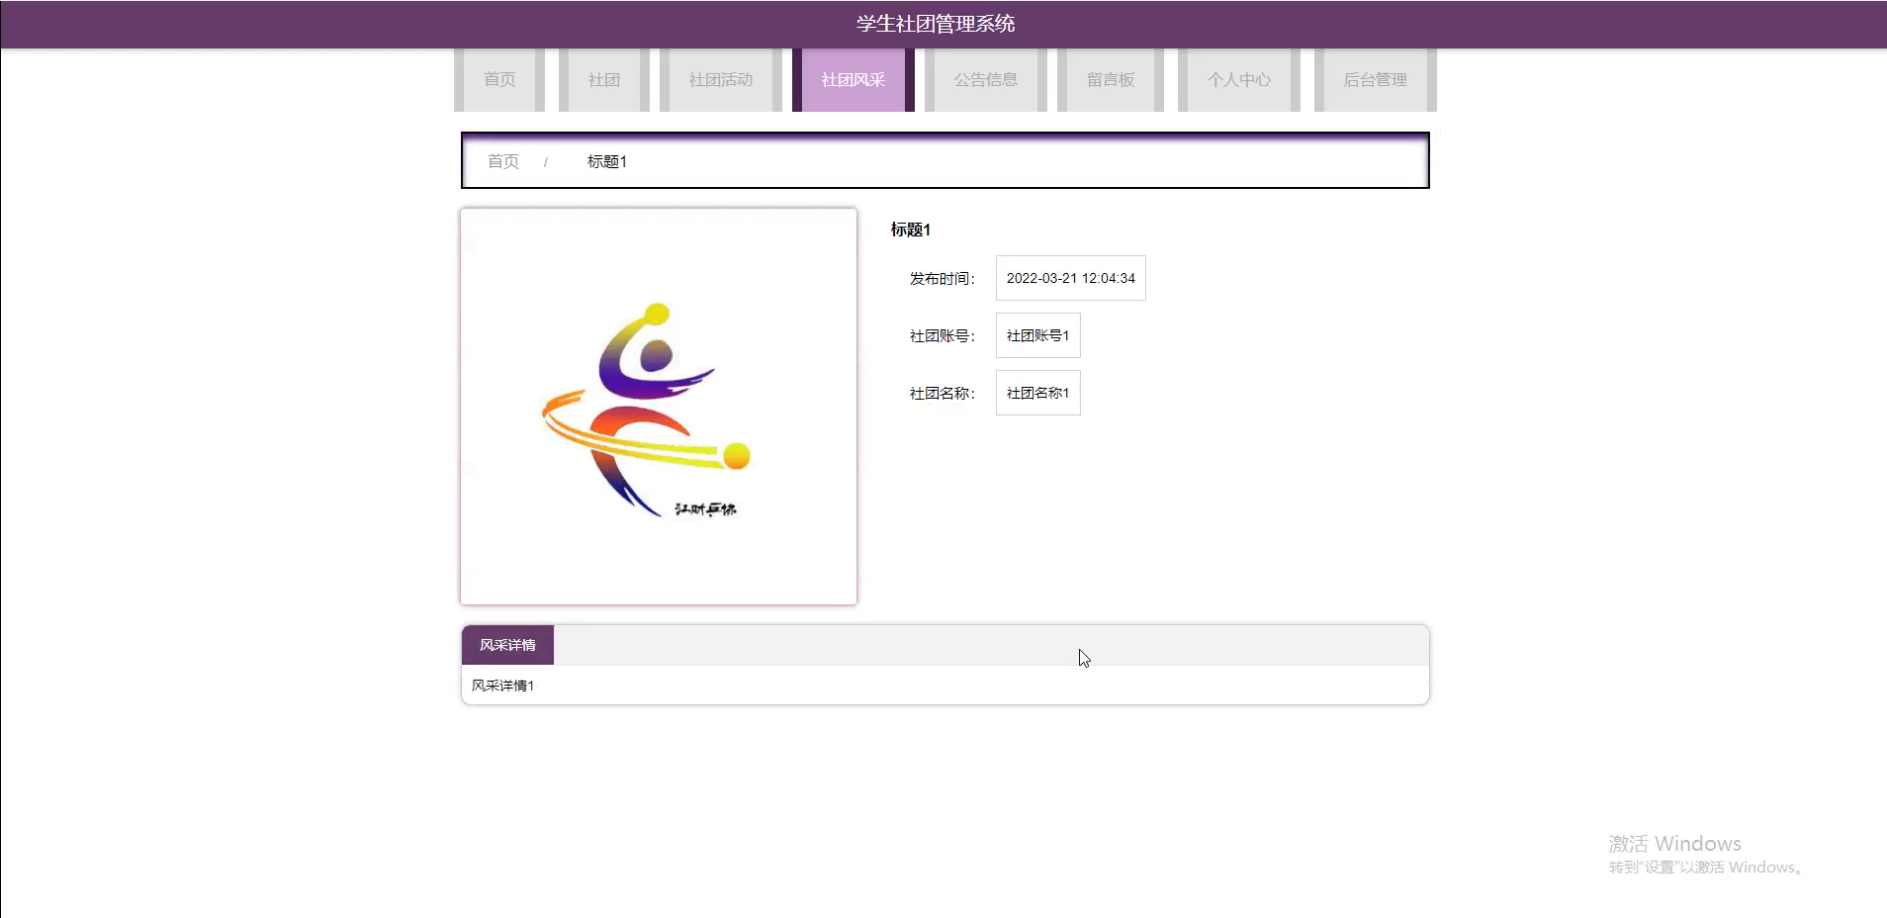Click the 发布时间 label

click(942, 278)
